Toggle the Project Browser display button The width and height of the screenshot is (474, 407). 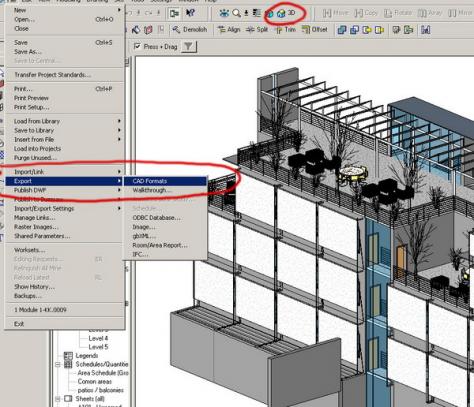tap(174, 13)
